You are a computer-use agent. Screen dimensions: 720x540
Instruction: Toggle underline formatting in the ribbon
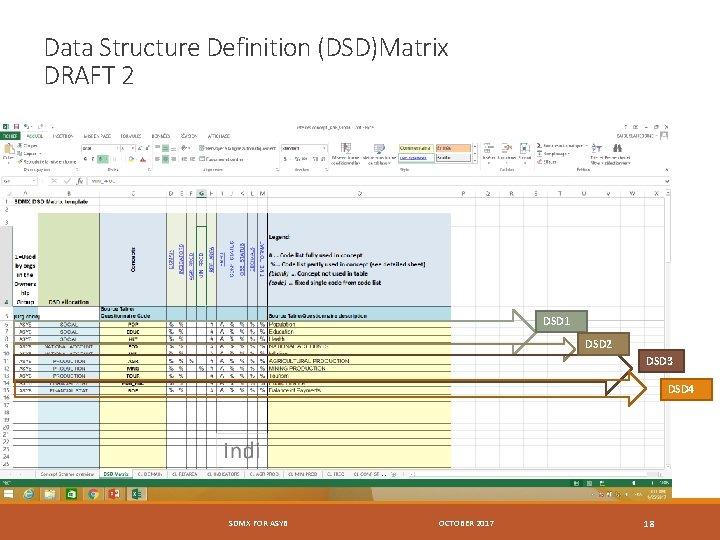tap(101, 157)
